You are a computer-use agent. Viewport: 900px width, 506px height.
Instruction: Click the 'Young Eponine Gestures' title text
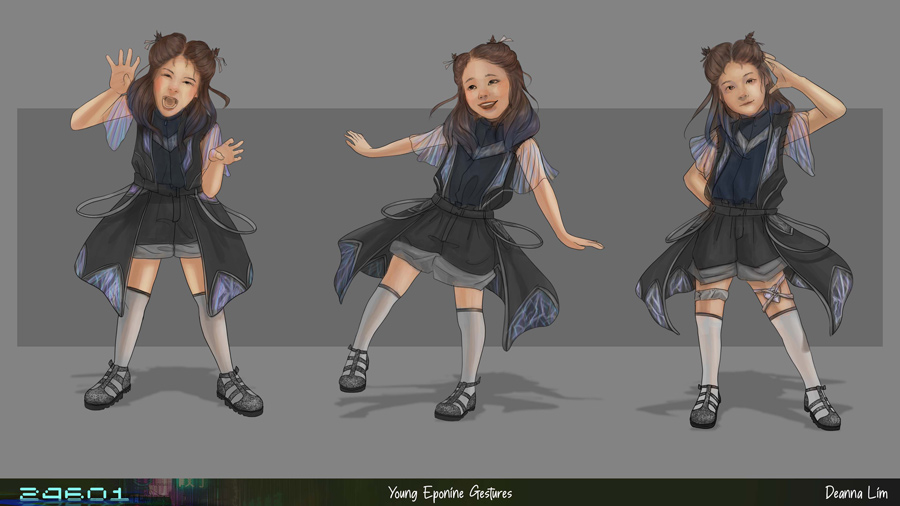tap(449, 493)
